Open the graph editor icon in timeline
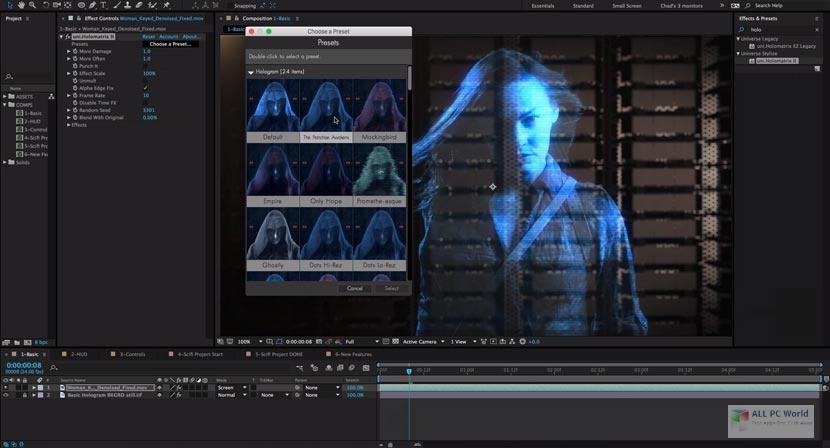This screenshot has width=830, height=448. [x=366, y=368]
